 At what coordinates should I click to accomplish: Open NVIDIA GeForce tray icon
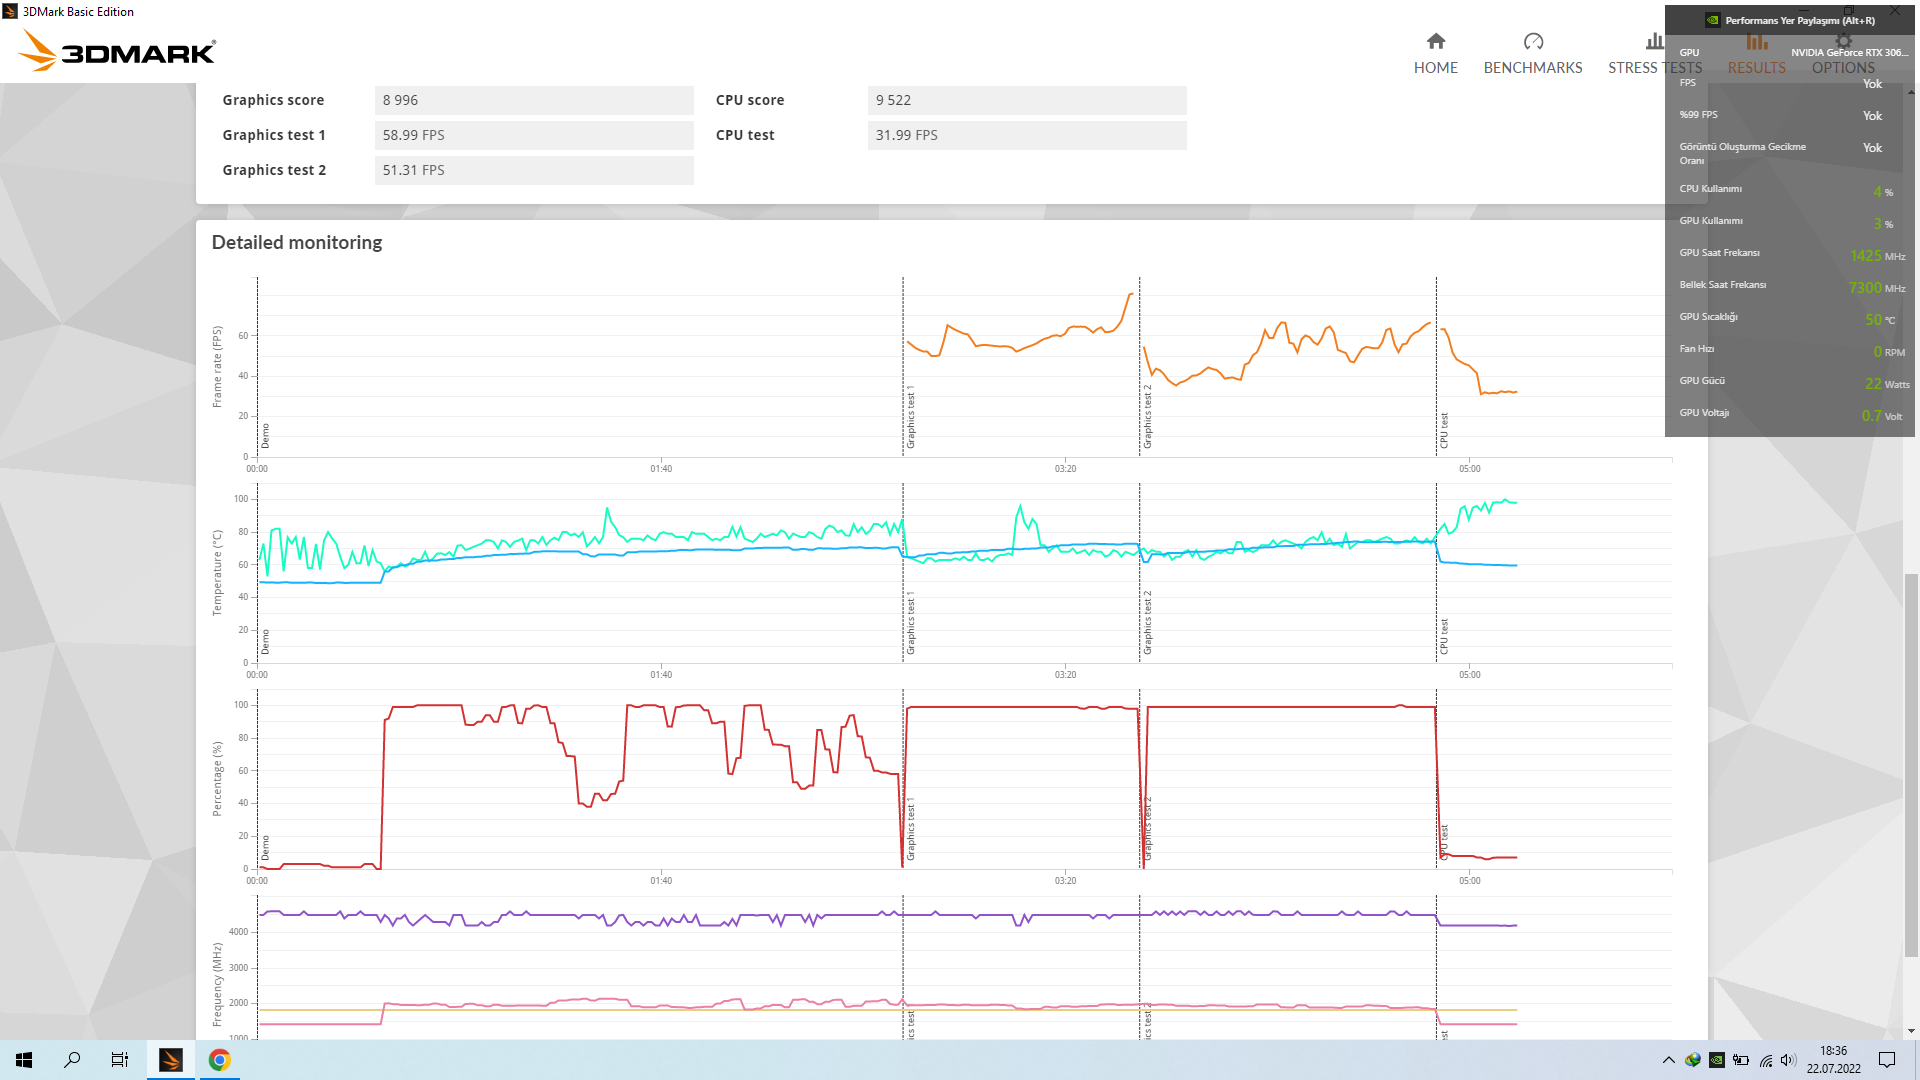[x=1716, y=1060]
